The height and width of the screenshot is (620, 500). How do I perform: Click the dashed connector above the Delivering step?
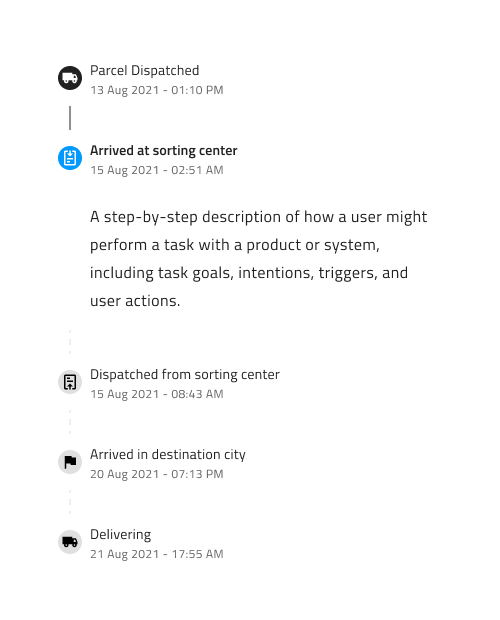point(70,502)
